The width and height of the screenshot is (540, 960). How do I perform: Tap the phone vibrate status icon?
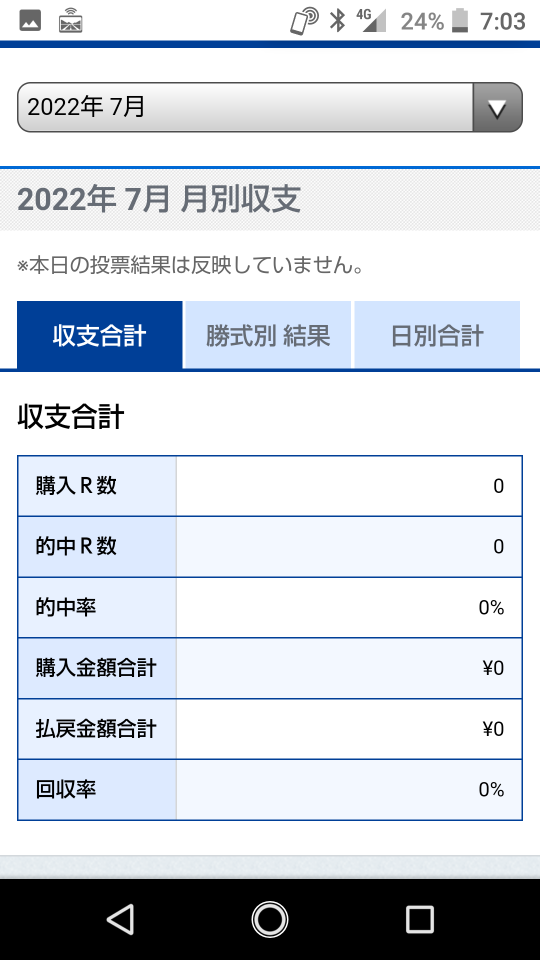[304, 21]
